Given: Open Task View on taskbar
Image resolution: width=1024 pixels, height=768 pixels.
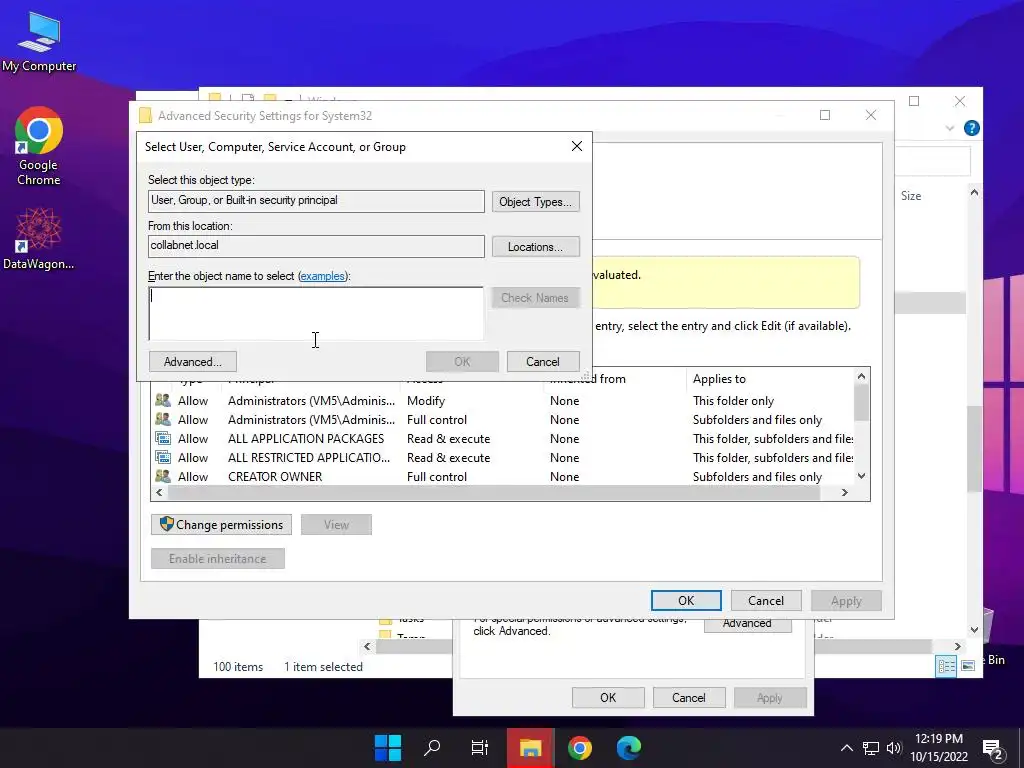Looking at the screenshot, I should (479, 748).
